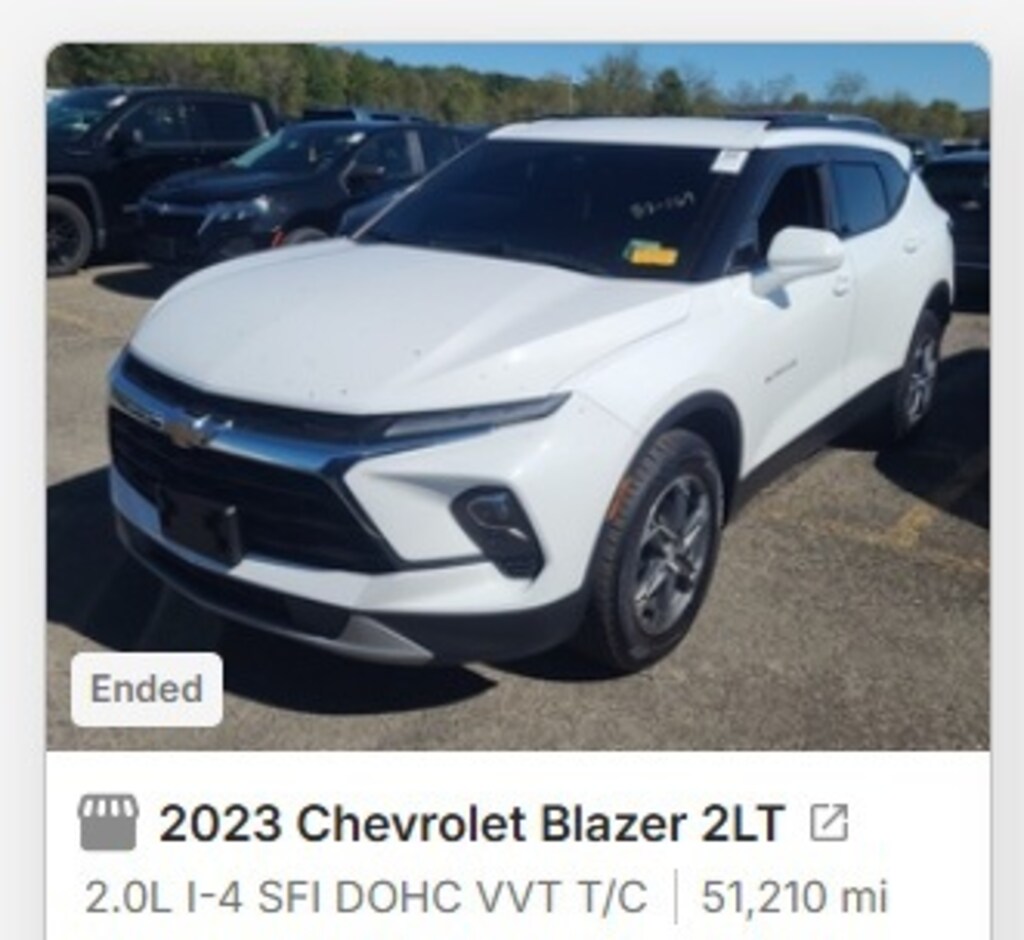Click the 51,210 mi mileage text
The image size is (1024, 940).
coord(794,897)
